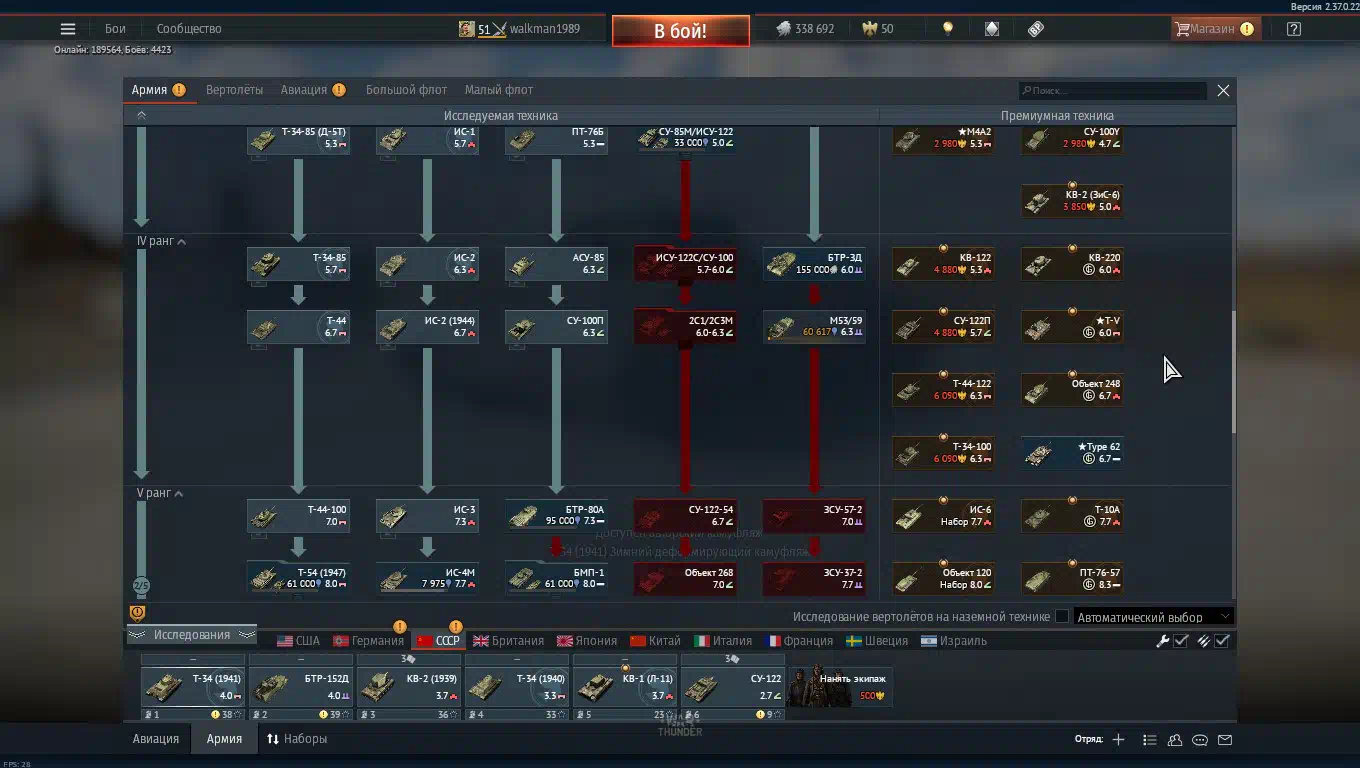Viewport: 1360px width, 768px height.
Task: Select the ИС-3 heavy tank
Action: [427, 516]
